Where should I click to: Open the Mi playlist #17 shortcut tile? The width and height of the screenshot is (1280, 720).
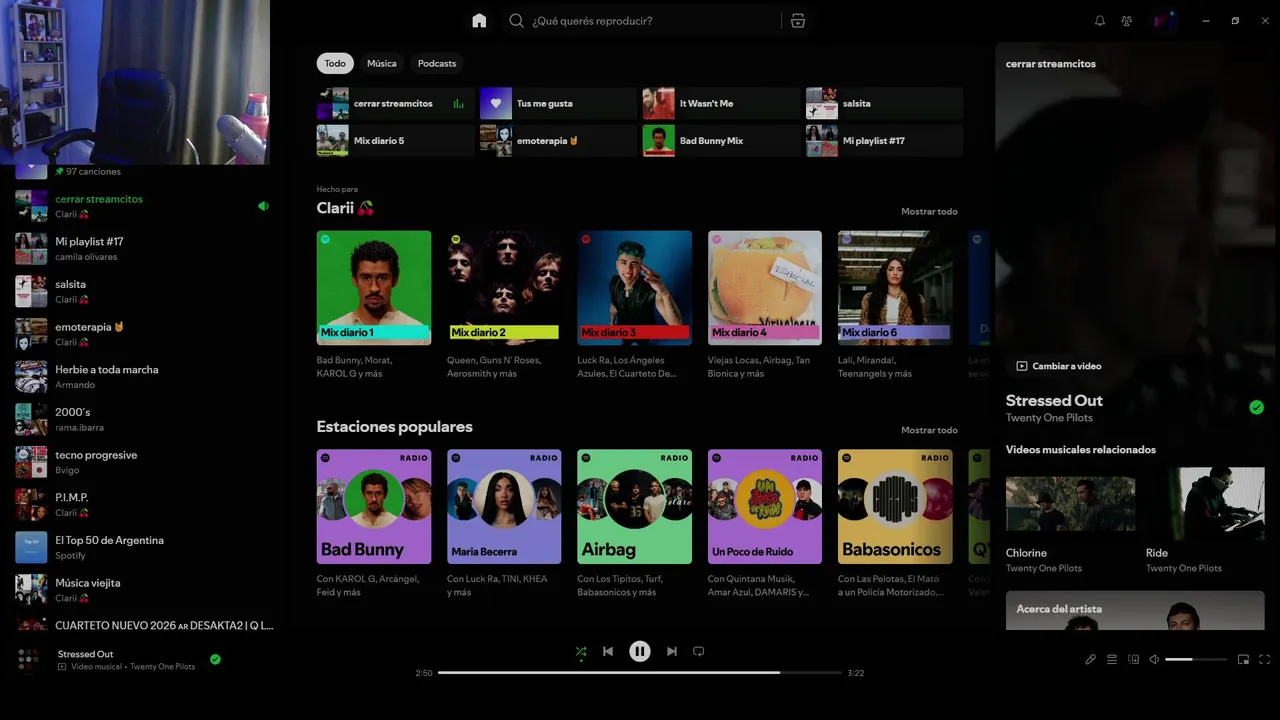[x=884, y=140]
